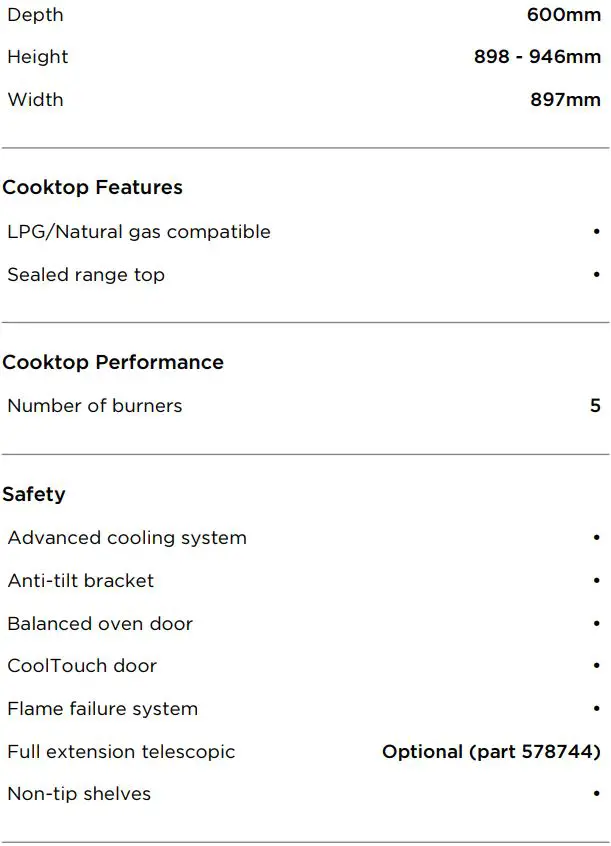Viewport: 611px width, 846px height.
Task: Click the Number of burners label
Action: pyautogui.click(x=95, y=406)
